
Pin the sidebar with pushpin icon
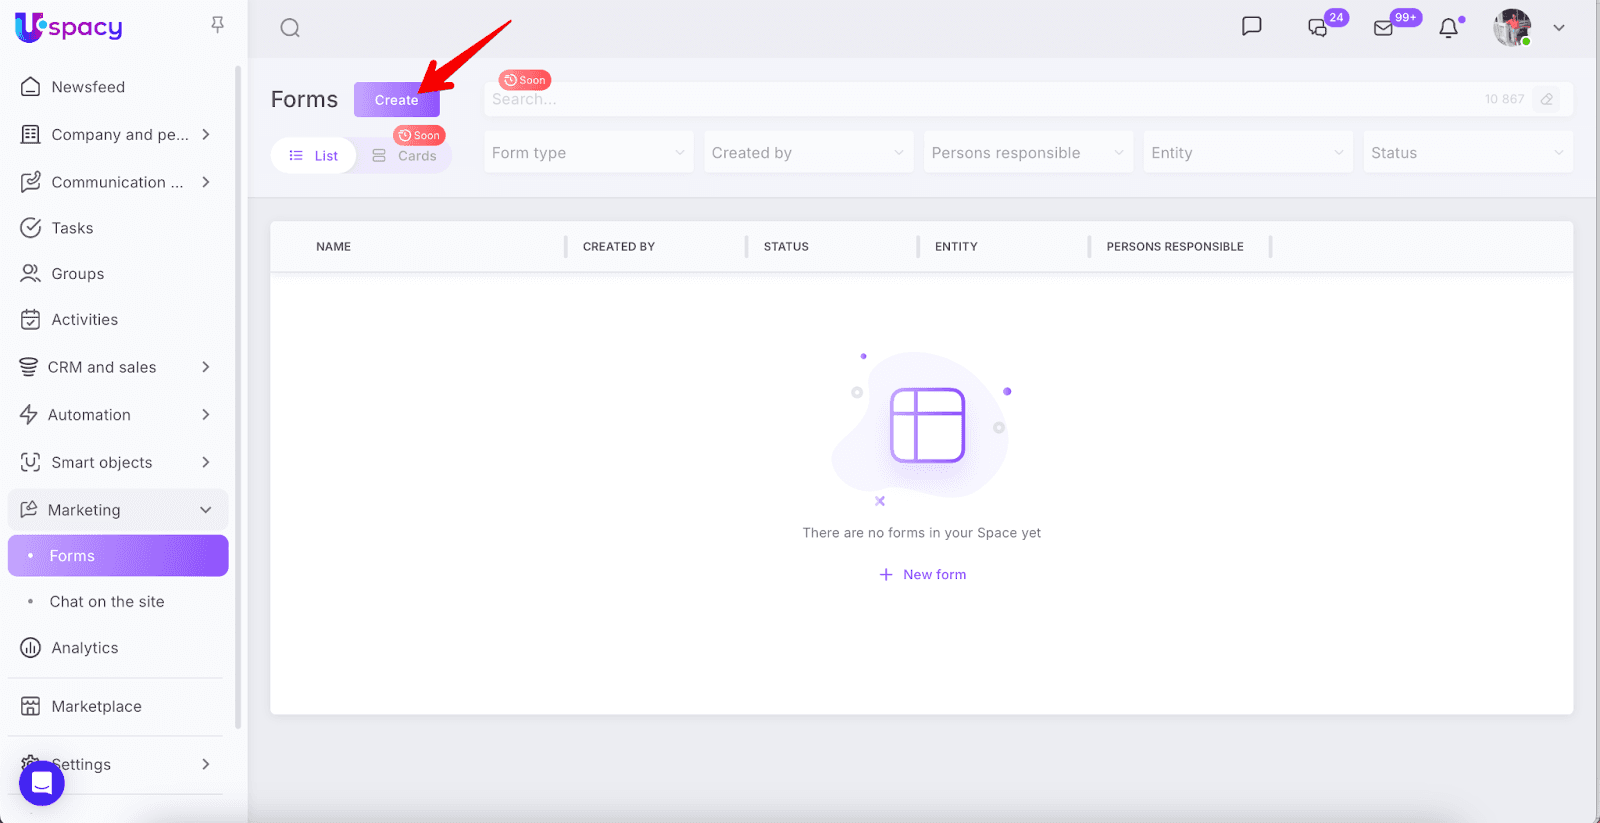217,25
